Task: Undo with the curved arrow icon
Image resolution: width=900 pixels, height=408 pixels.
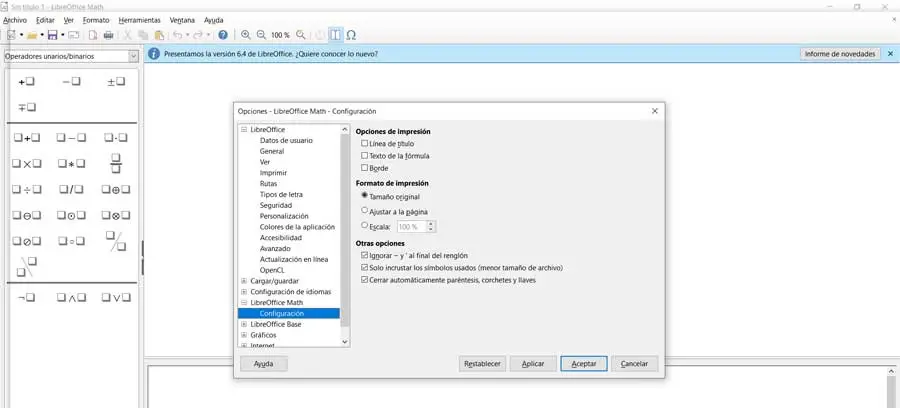Action: [x=177, y=36]
